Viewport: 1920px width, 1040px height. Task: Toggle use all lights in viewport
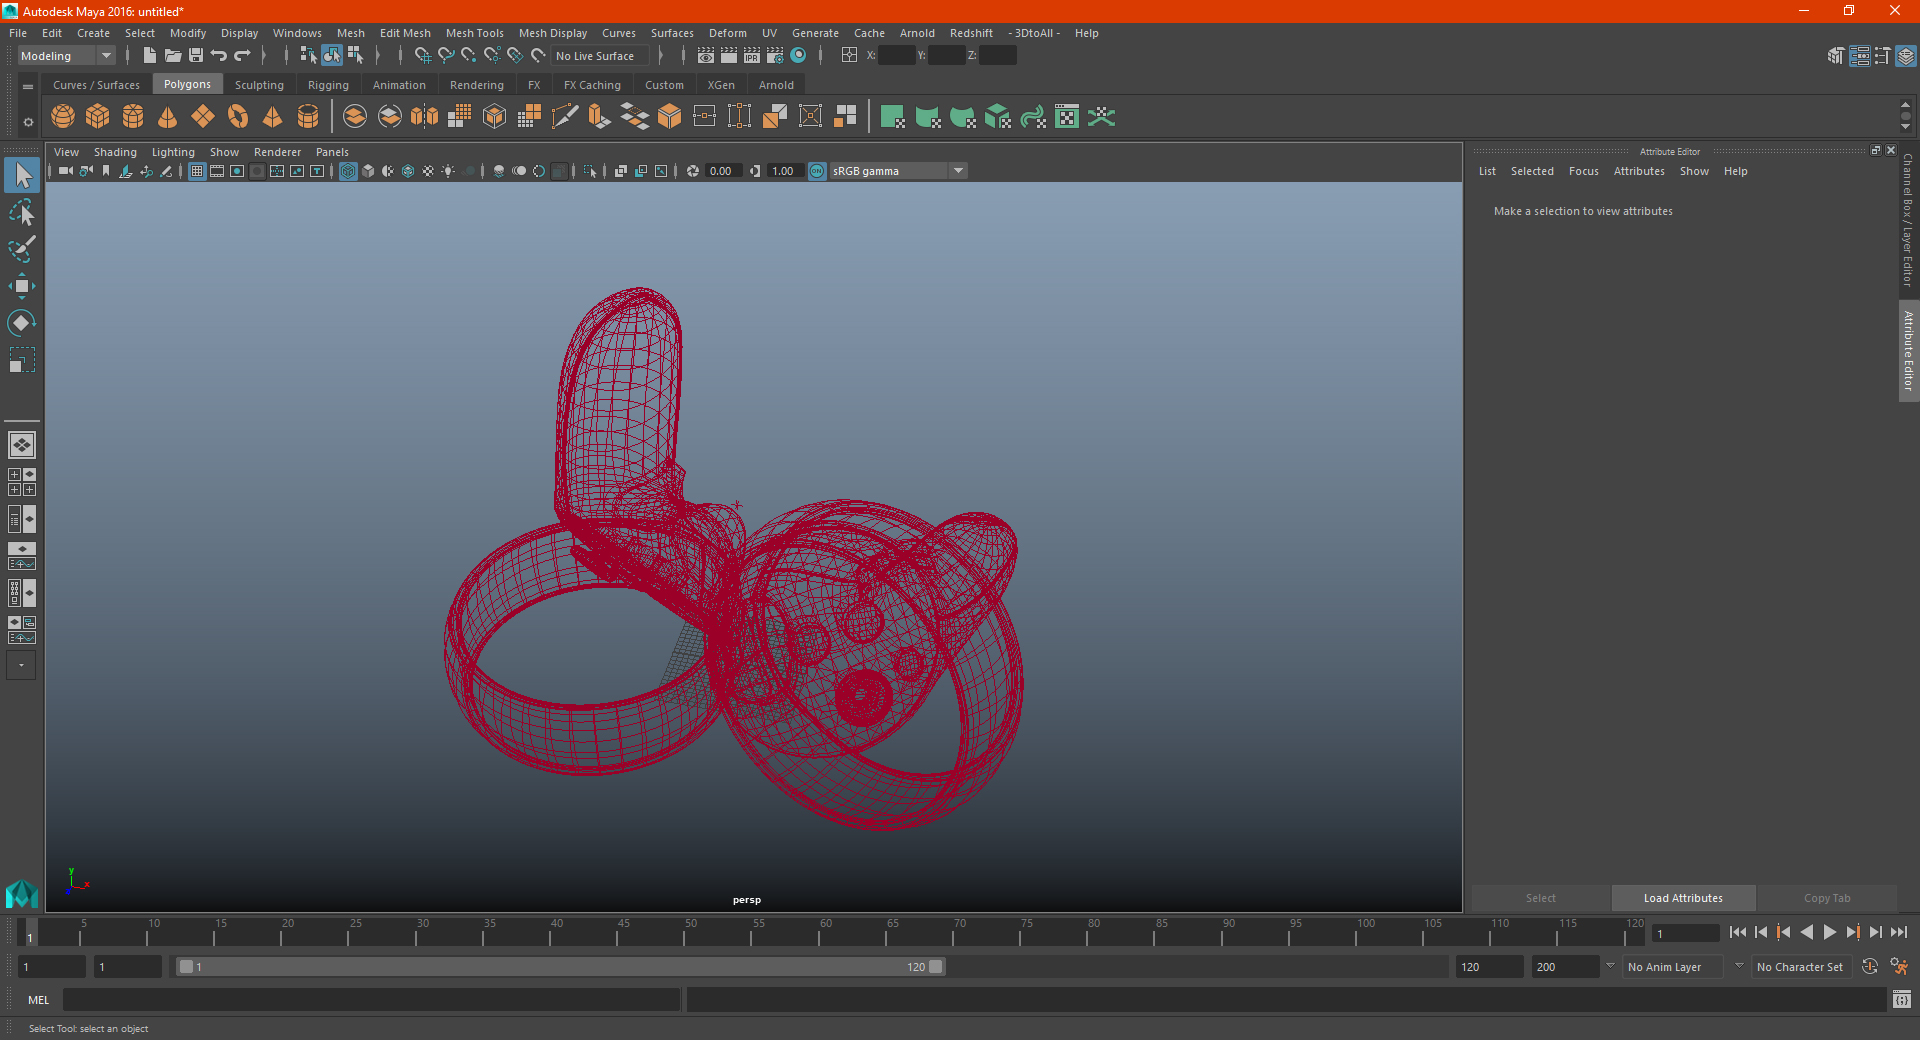(448, 171)
